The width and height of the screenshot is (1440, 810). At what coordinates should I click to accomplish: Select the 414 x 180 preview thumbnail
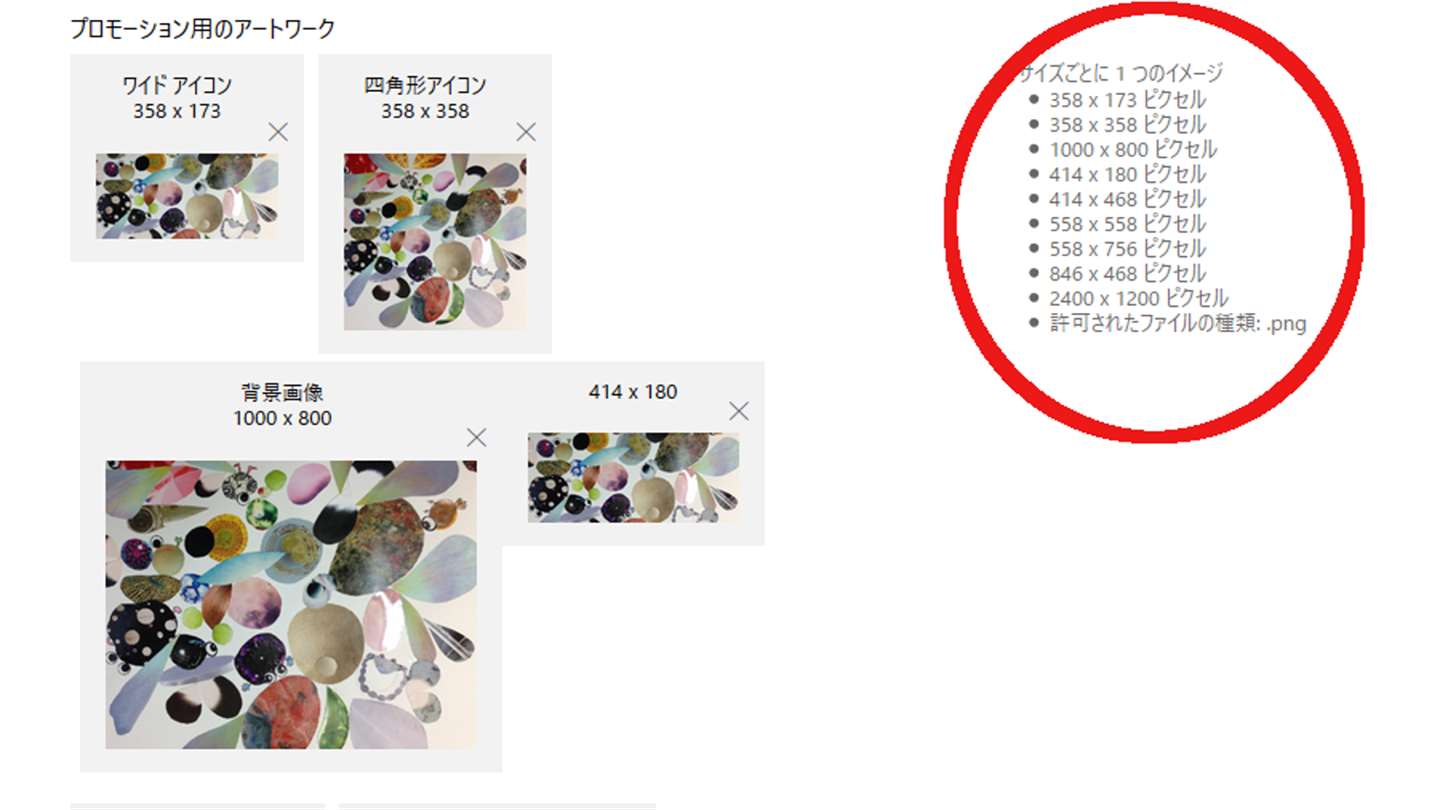coord(634,478)
